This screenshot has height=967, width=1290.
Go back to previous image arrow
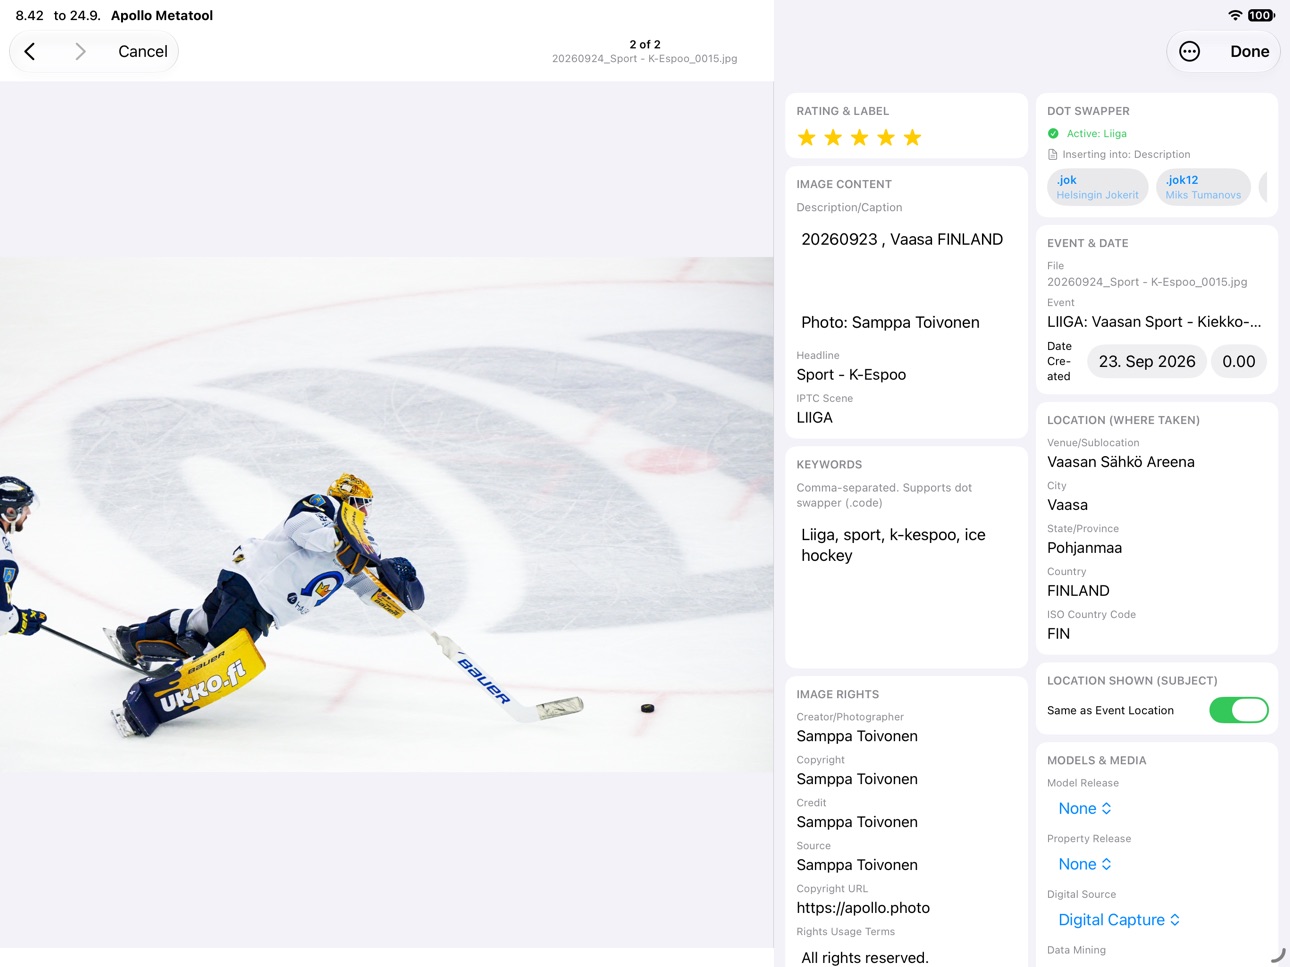click(30, 52)
